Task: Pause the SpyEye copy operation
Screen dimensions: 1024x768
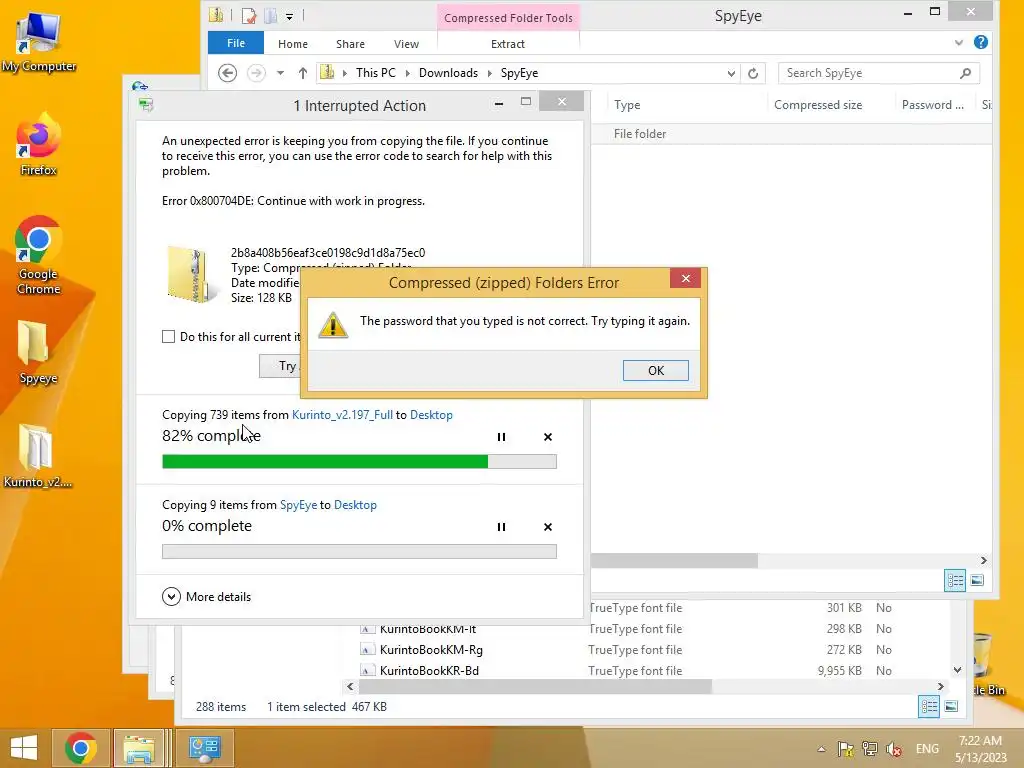Action: pyautogui.click(x=501, y=527)
